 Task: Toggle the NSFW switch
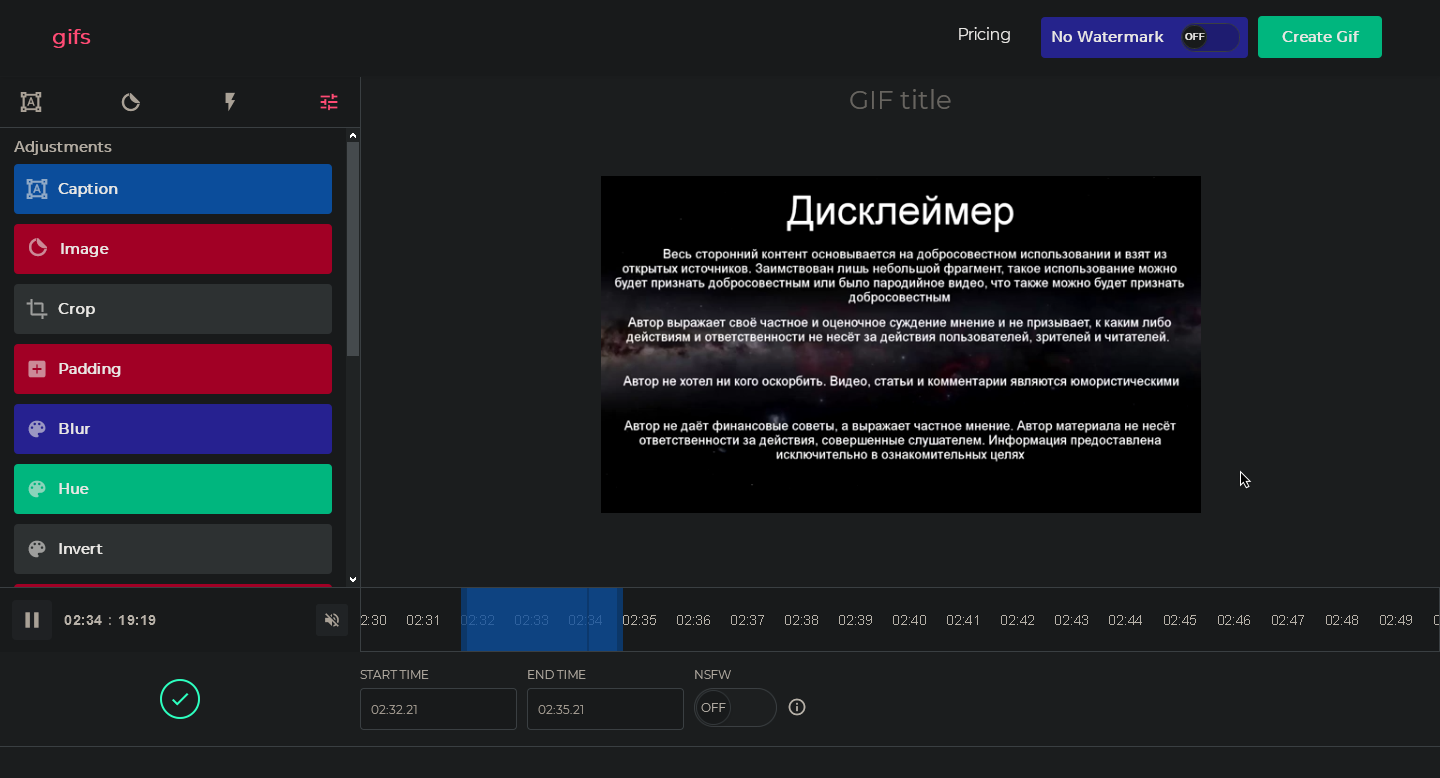pyautogui.click(x=735, y=707)
